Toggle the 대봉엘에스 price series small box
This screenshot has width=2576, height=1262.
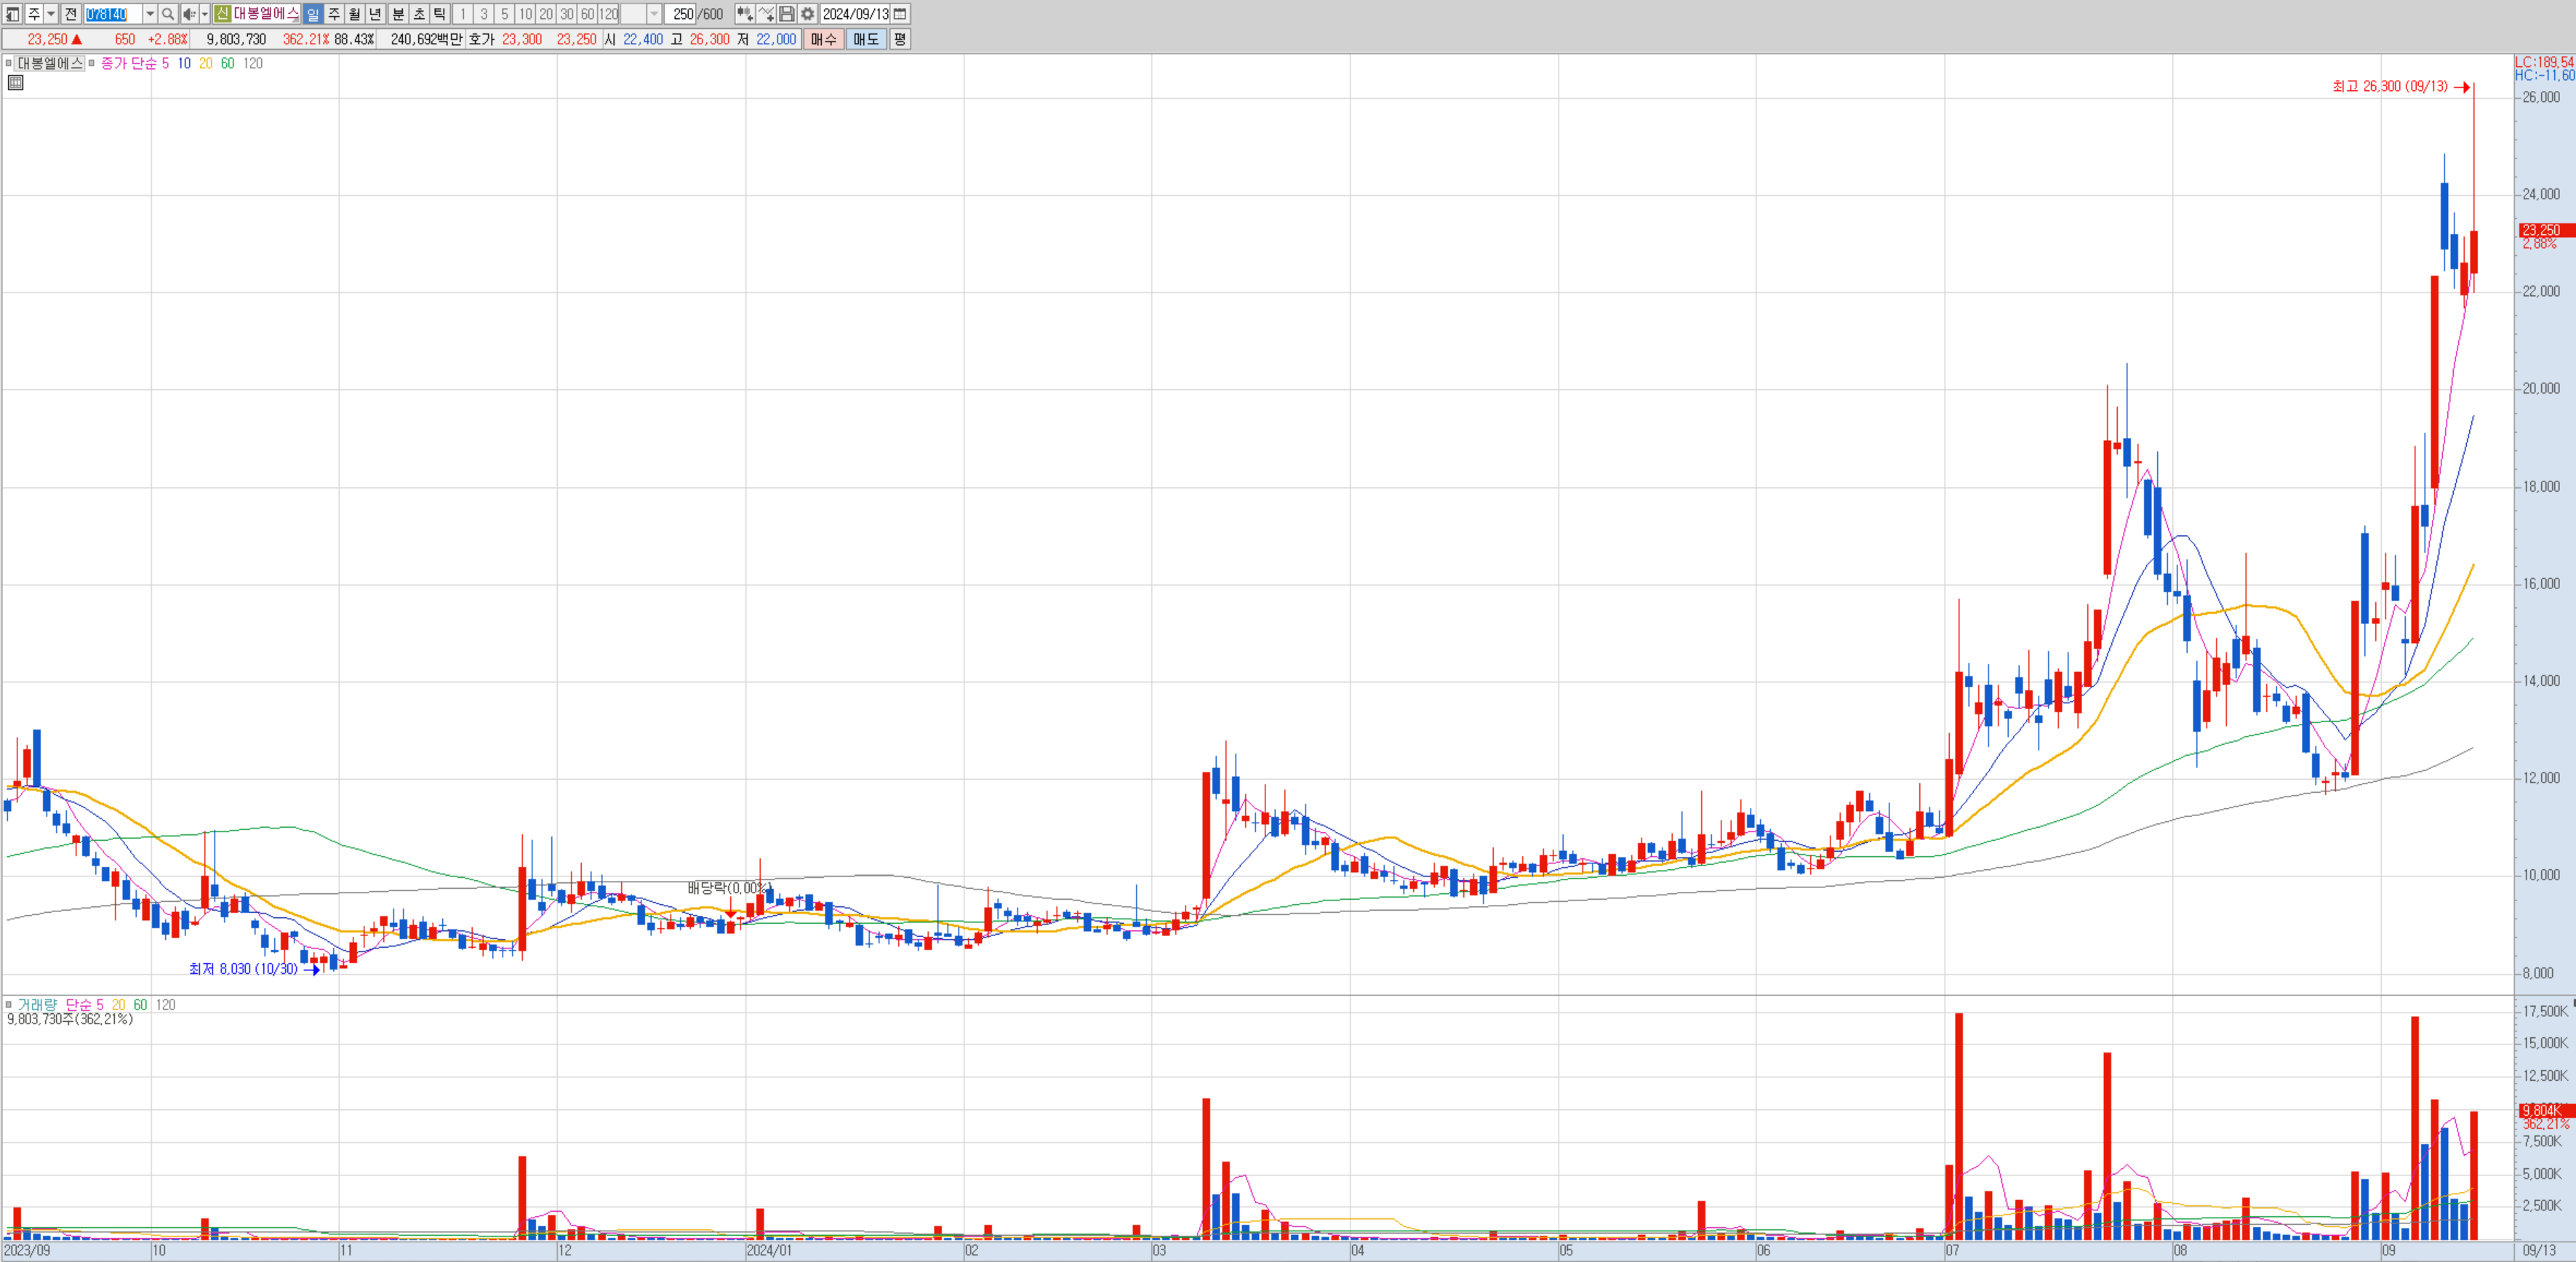[9, 63]
